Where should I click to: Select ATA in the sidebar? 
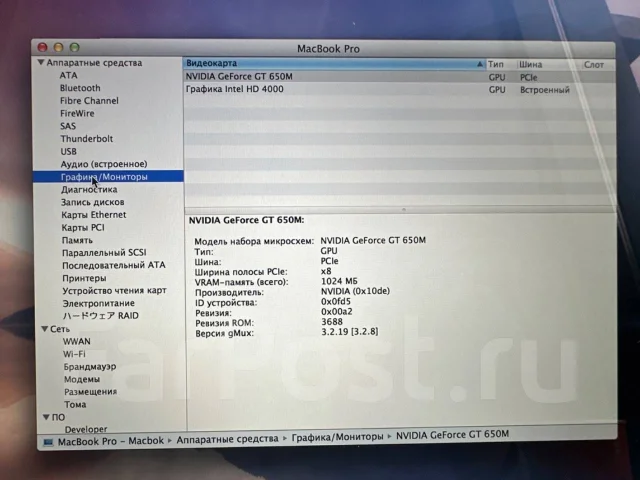(68, 76)
